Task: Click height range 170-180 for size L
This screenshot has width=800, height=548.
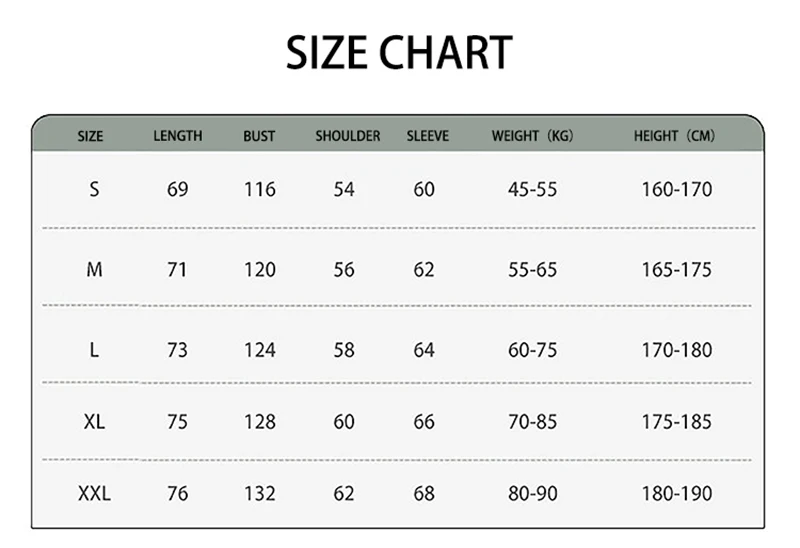Action: [x=677, y=351]
